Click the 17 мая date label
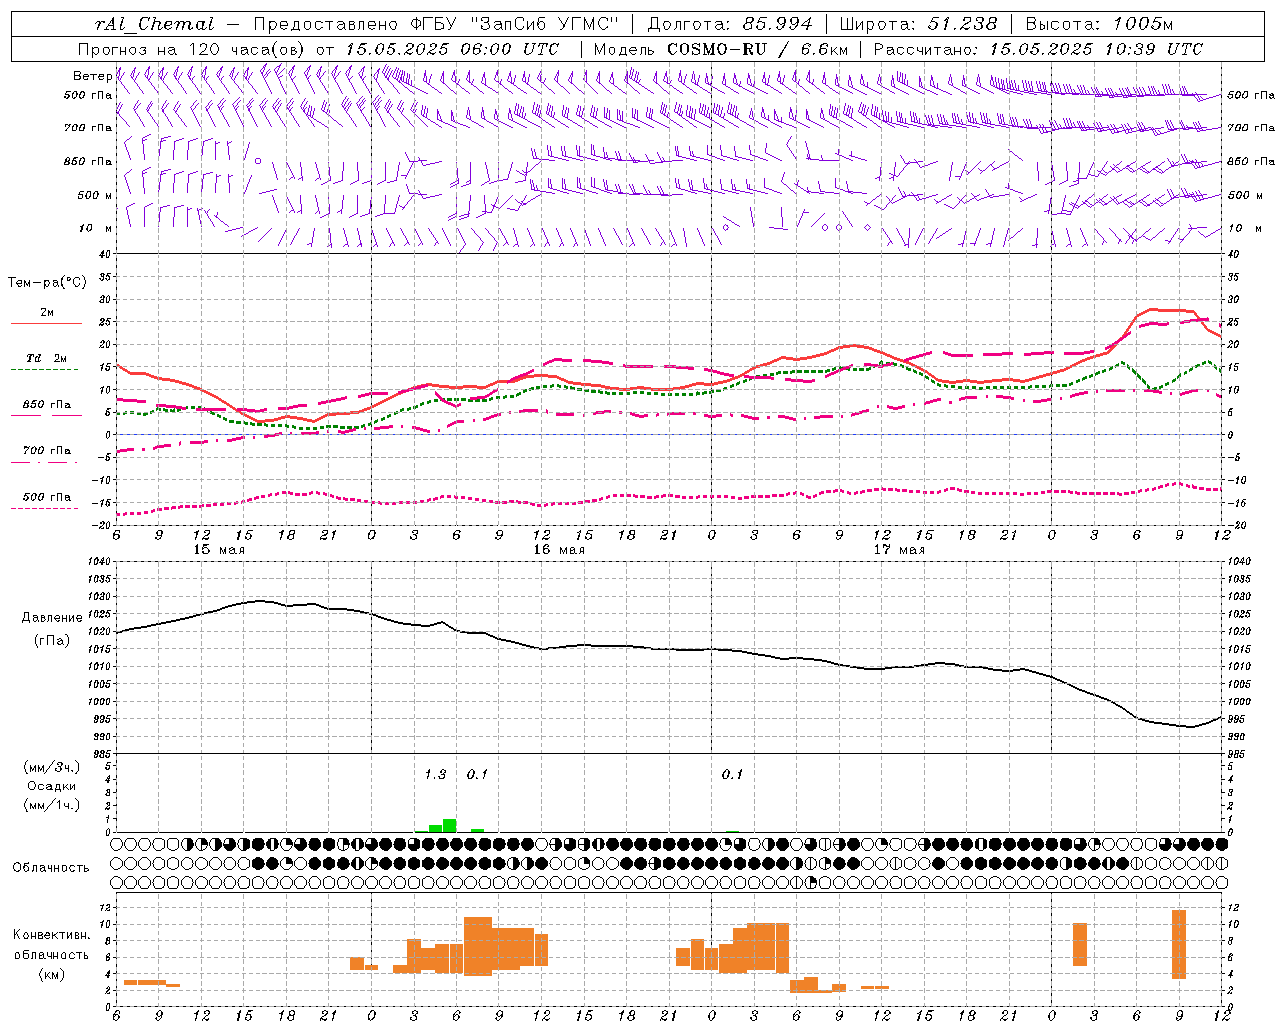Screen dimensions: 1280x1024 899,550
